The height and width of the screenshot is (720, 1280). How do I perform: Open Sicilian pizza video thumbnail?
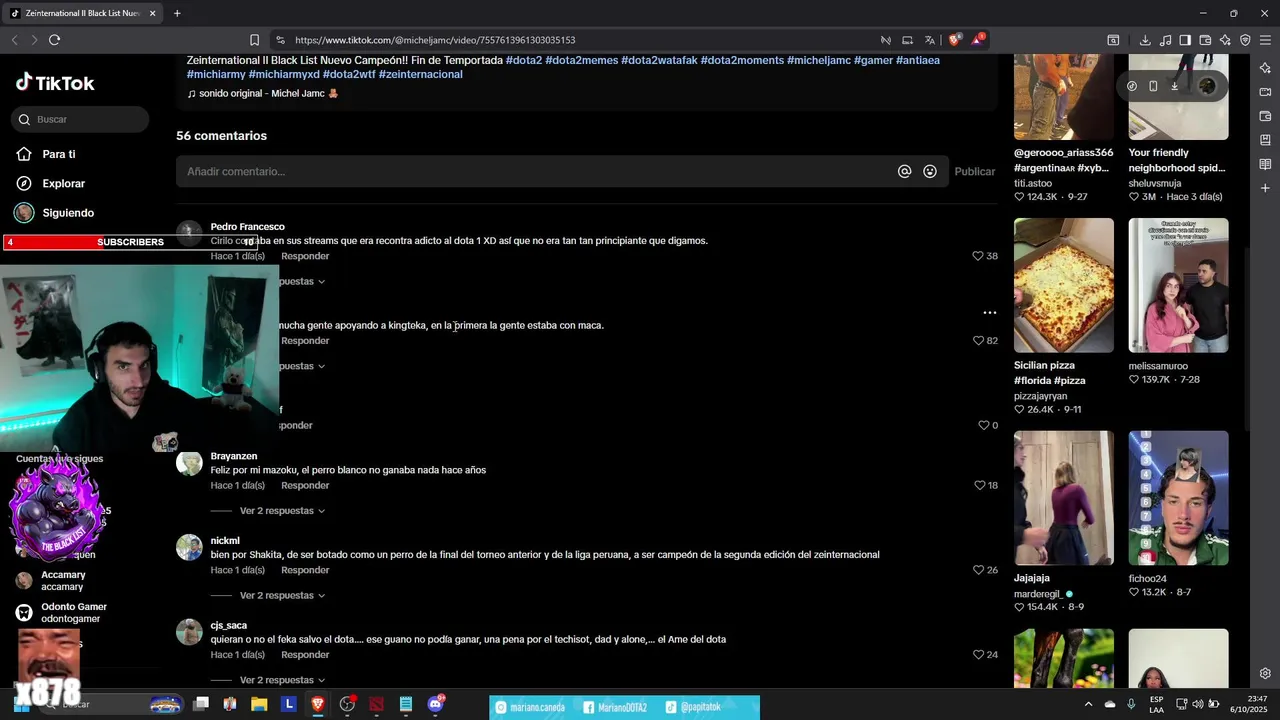click(1063, 285)
